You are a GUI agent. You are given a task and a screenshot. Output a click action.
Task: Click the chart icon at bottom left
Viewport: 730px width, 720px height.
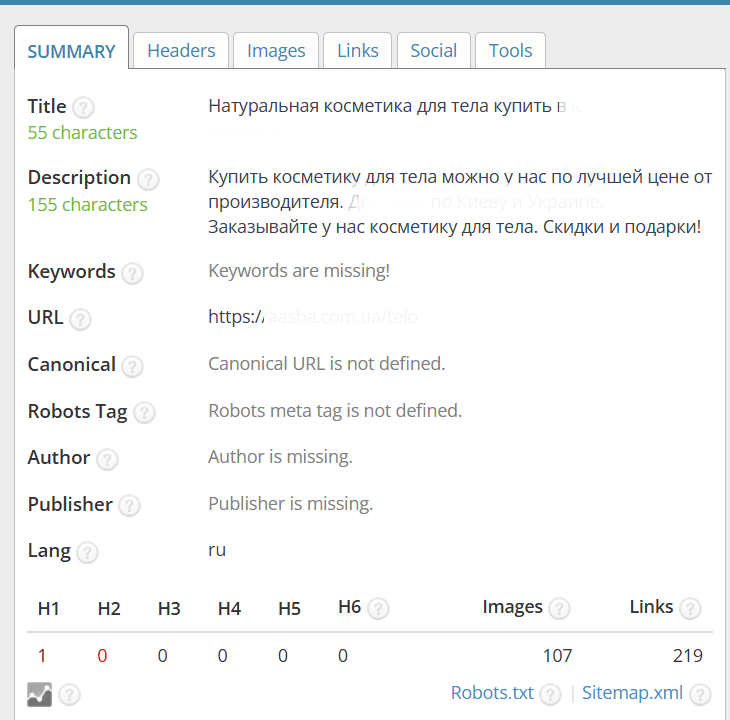coord(40,694)
